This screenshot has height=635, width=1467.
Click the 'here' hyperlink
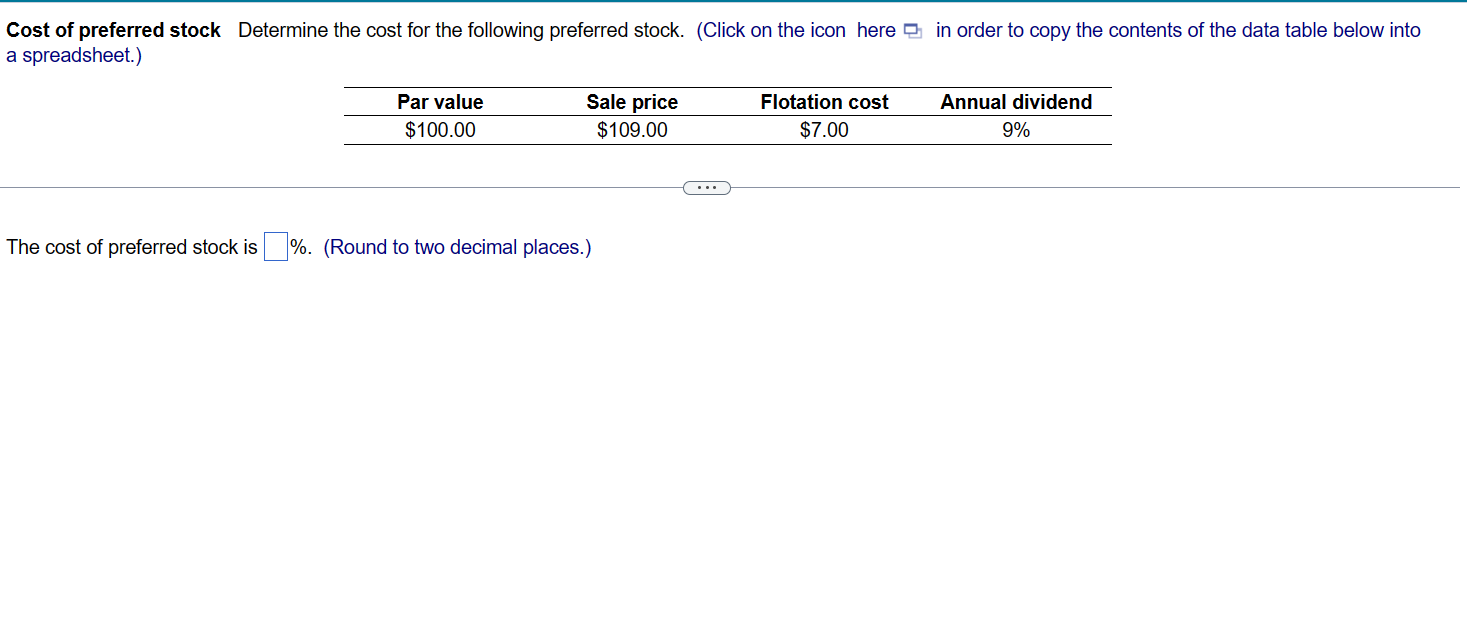click(x=876, y=31)
